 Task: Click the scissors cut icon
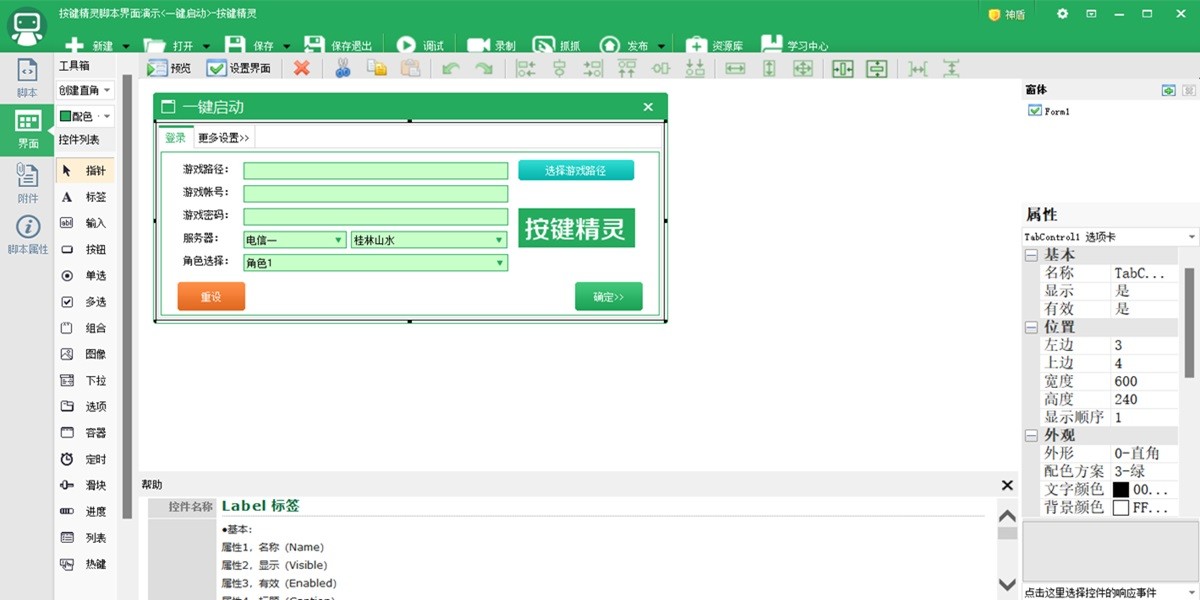click(343, 68)
